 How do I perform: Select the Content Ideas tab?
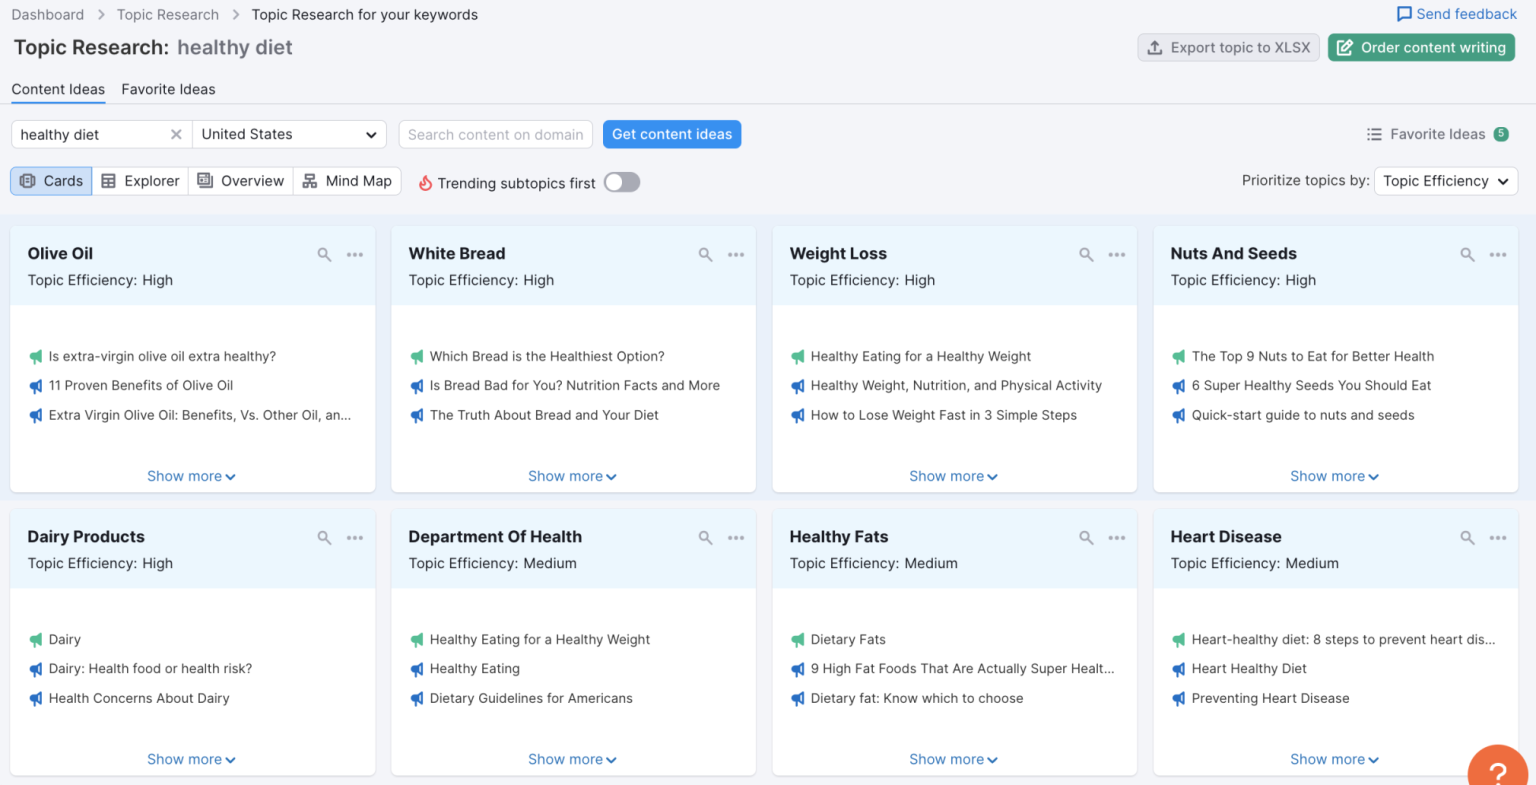(x=58, y=89)
